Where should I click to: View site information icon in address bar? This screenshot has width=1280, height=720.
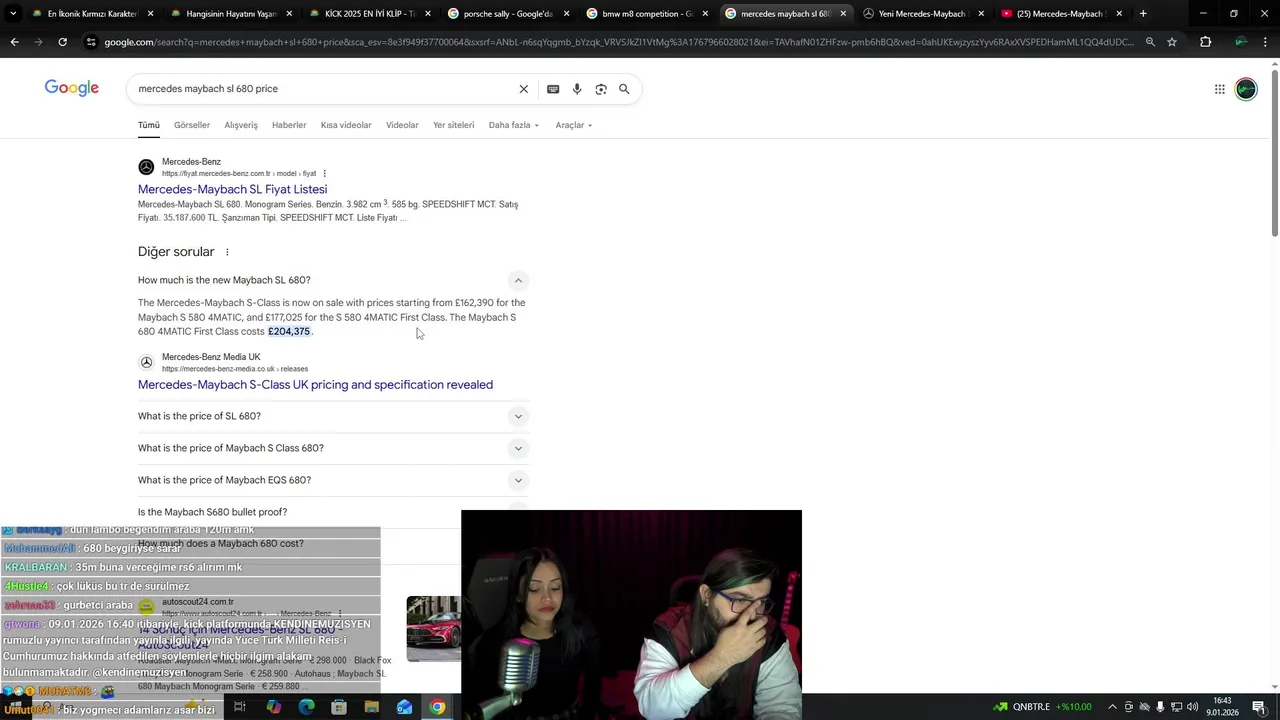click(91, 42)
